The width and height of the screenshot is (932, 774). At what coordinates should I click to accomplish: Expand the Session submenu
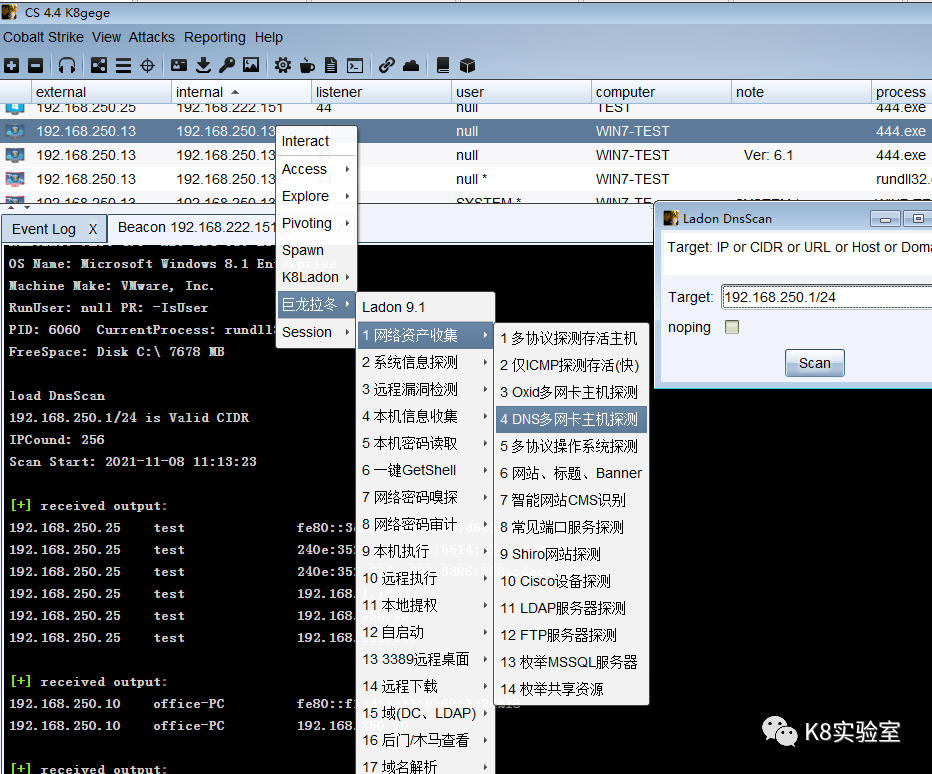pyautogui.click(x=316, y=332)
